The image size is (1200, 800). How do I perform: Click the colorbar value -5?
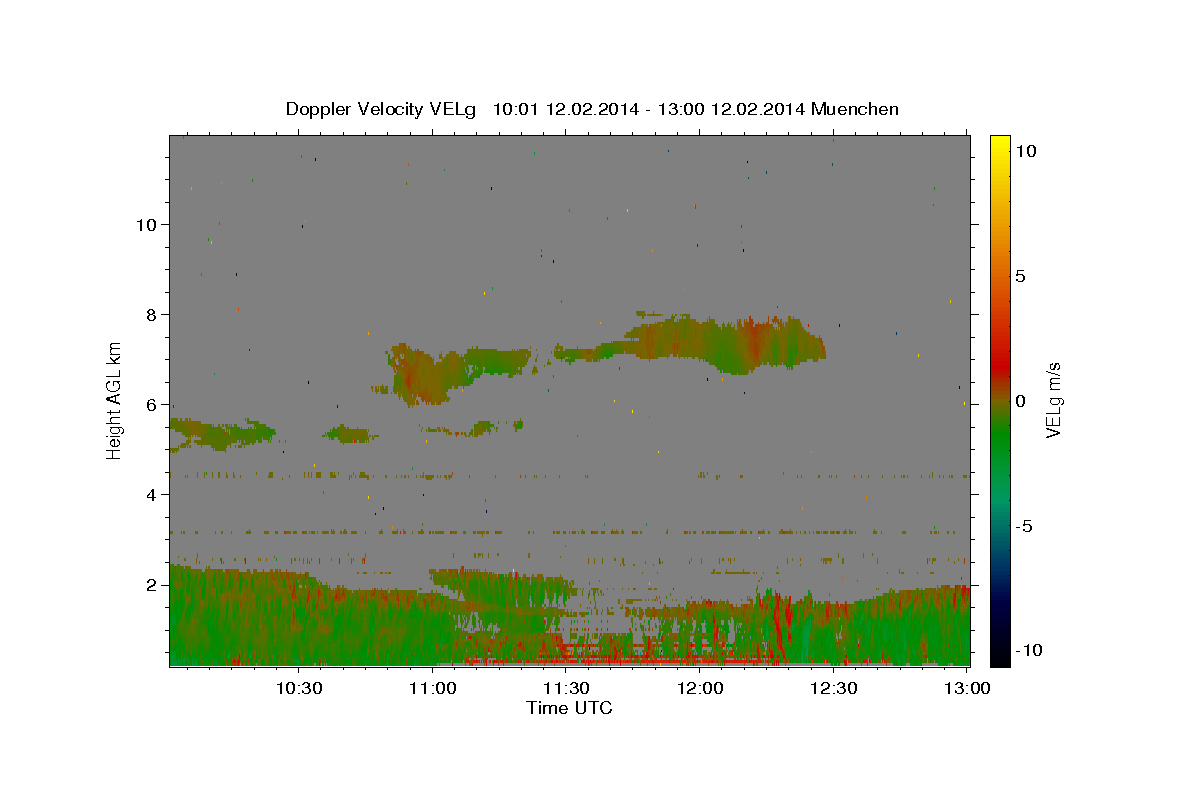pos(1024,526)
